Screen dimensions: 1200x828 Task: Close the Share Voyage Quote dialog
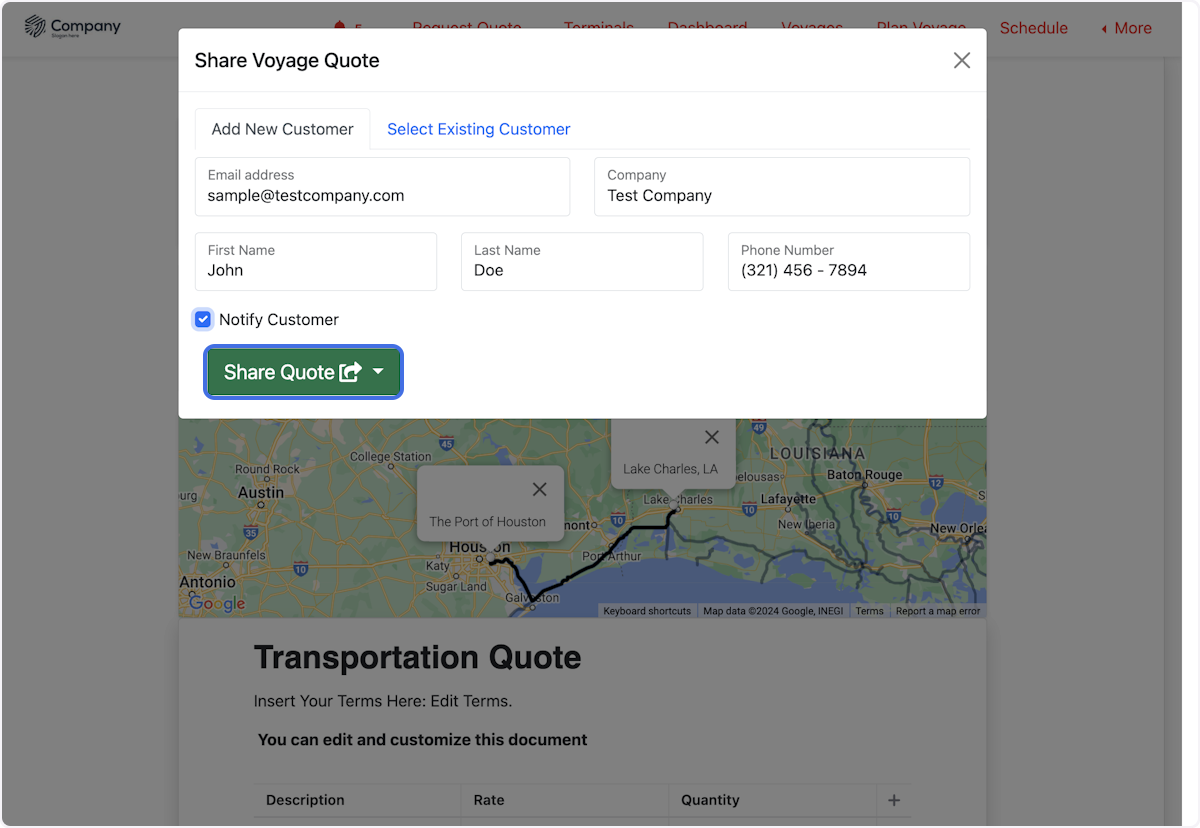click(961, 61)
